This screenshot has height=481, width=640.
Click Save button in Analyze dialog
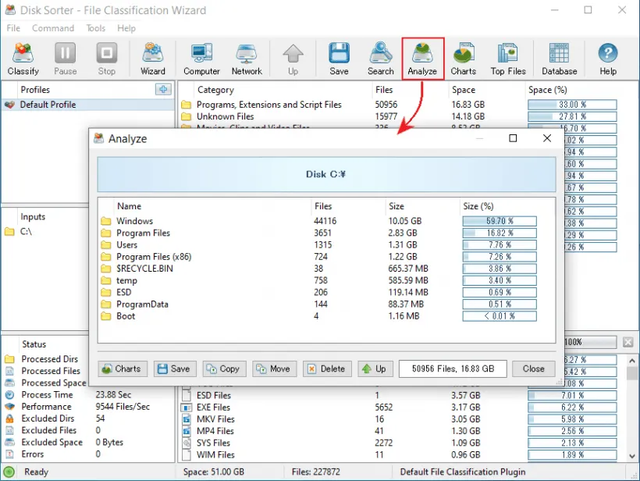click(x=175, y=369)
